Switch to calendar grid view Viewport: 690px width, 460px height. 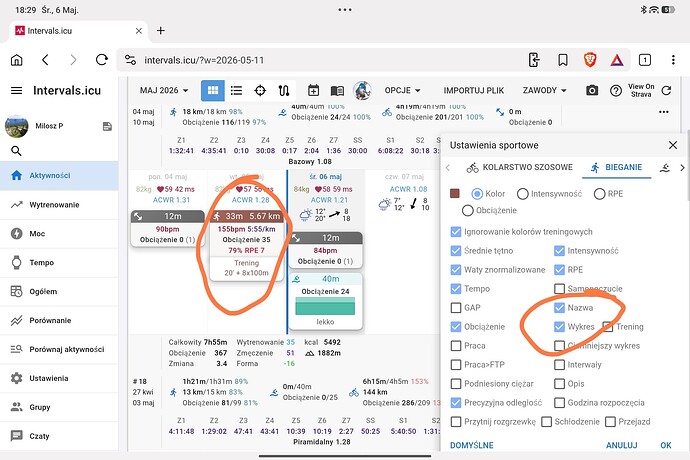[x=213, y=91]
